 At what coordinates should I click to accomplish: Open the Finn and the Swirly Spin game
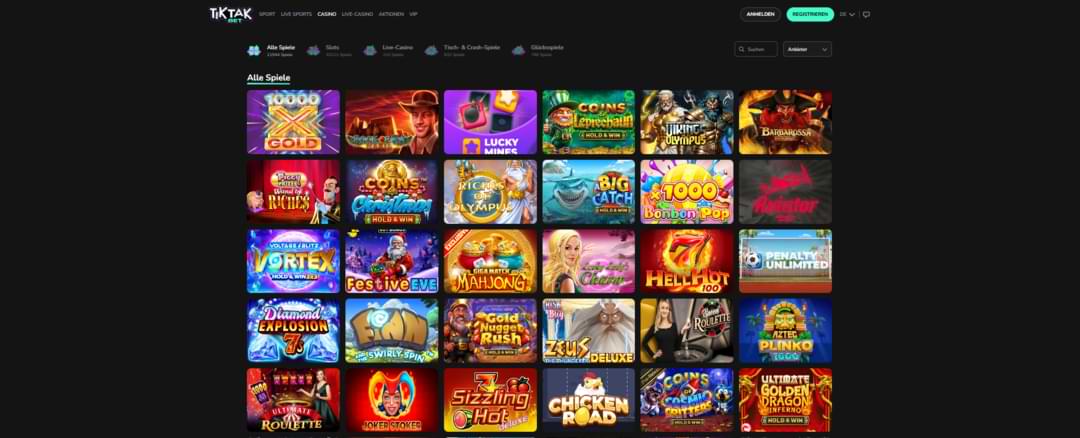pyautogui.click(x=392, y=331)
